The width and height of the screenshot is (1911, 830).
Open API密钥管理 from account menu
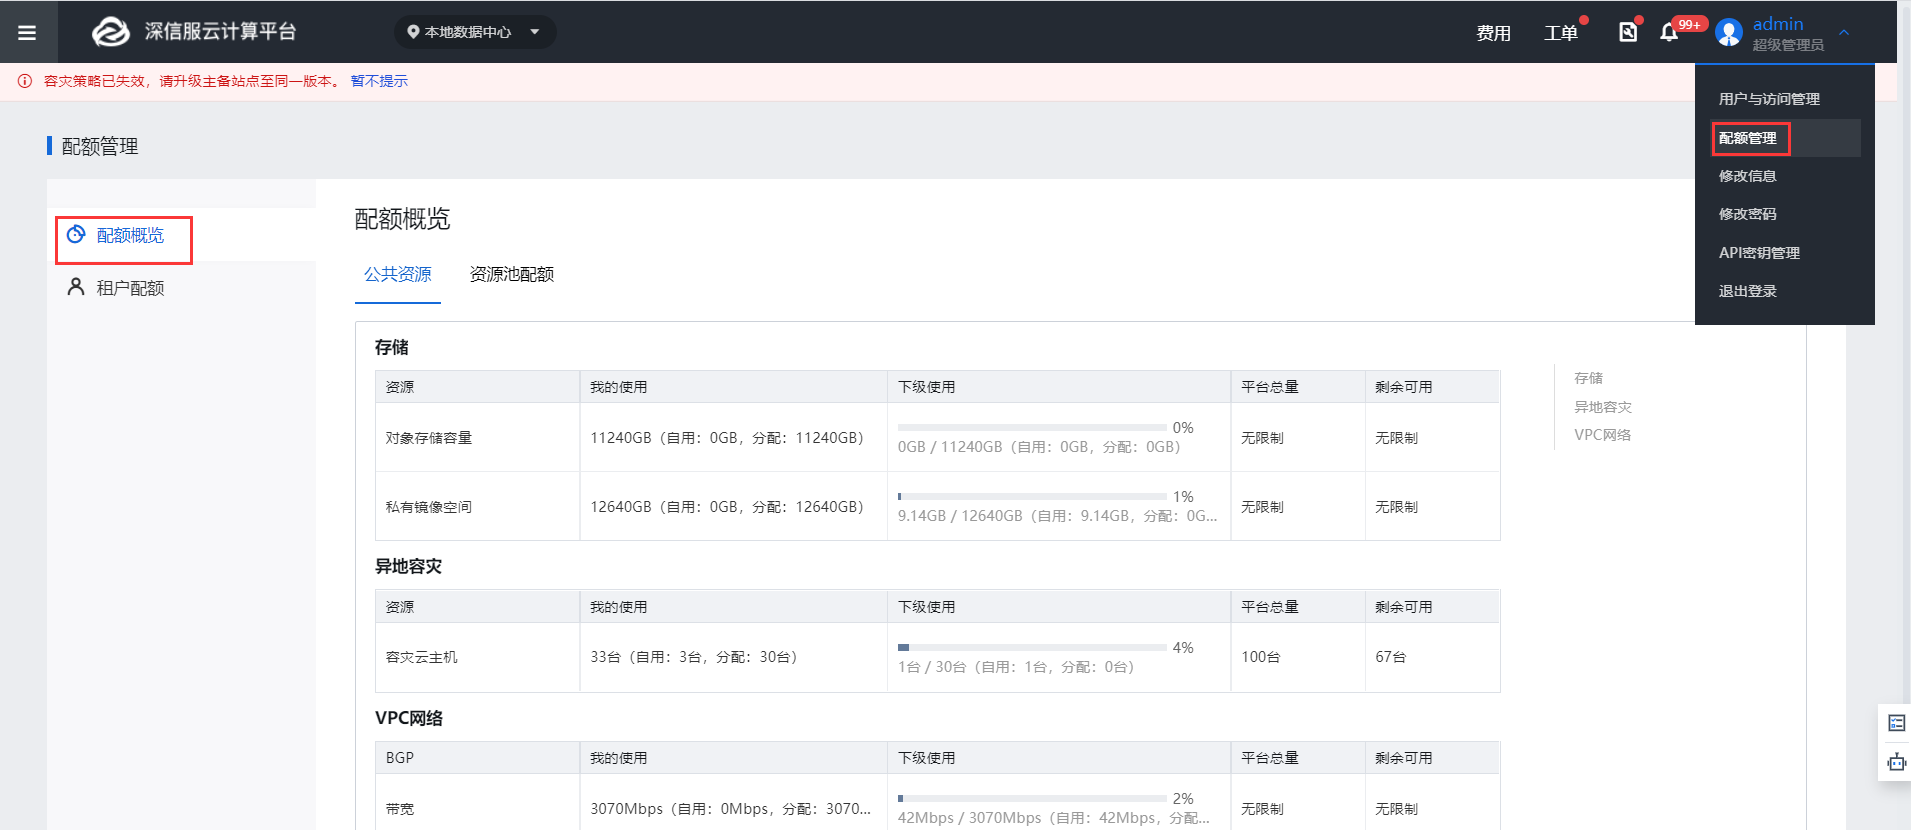coord(1759,253)
